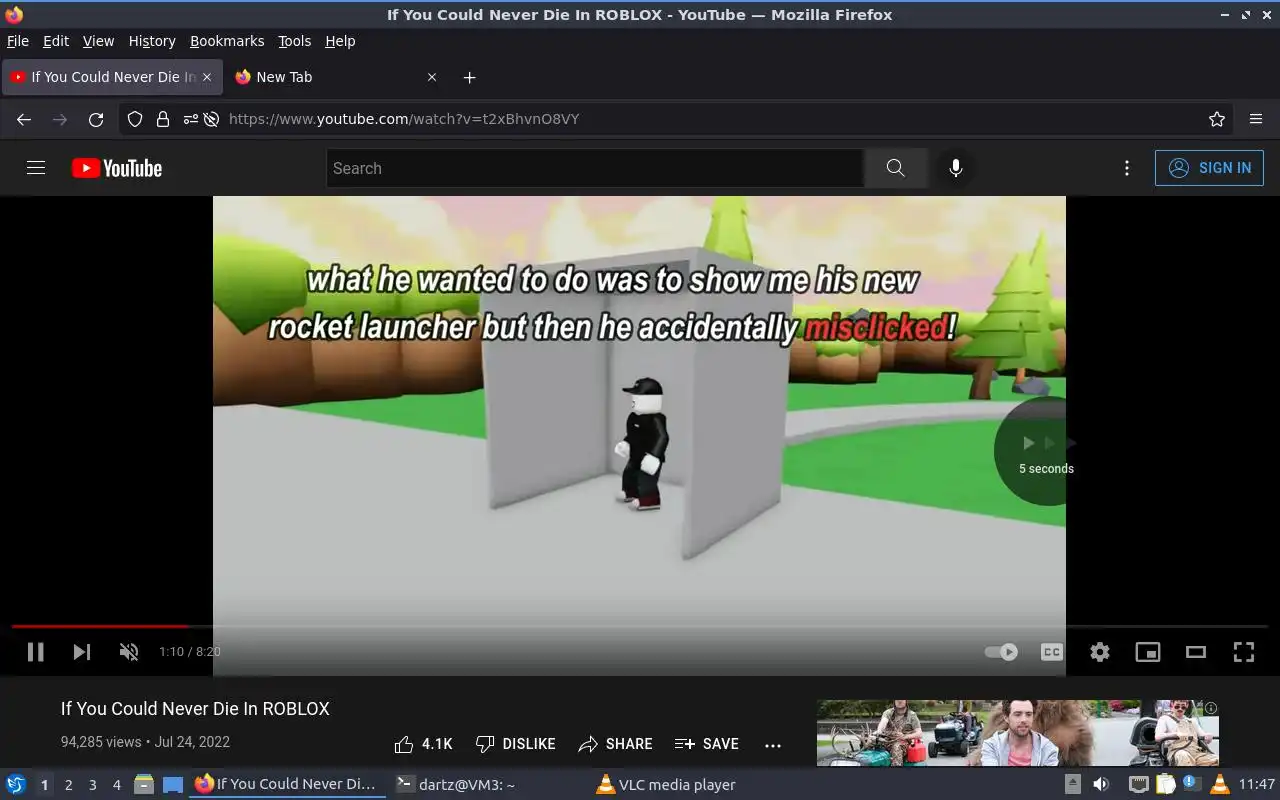Open the File menu
This screenshot has height=800, width=1280.
18,41
